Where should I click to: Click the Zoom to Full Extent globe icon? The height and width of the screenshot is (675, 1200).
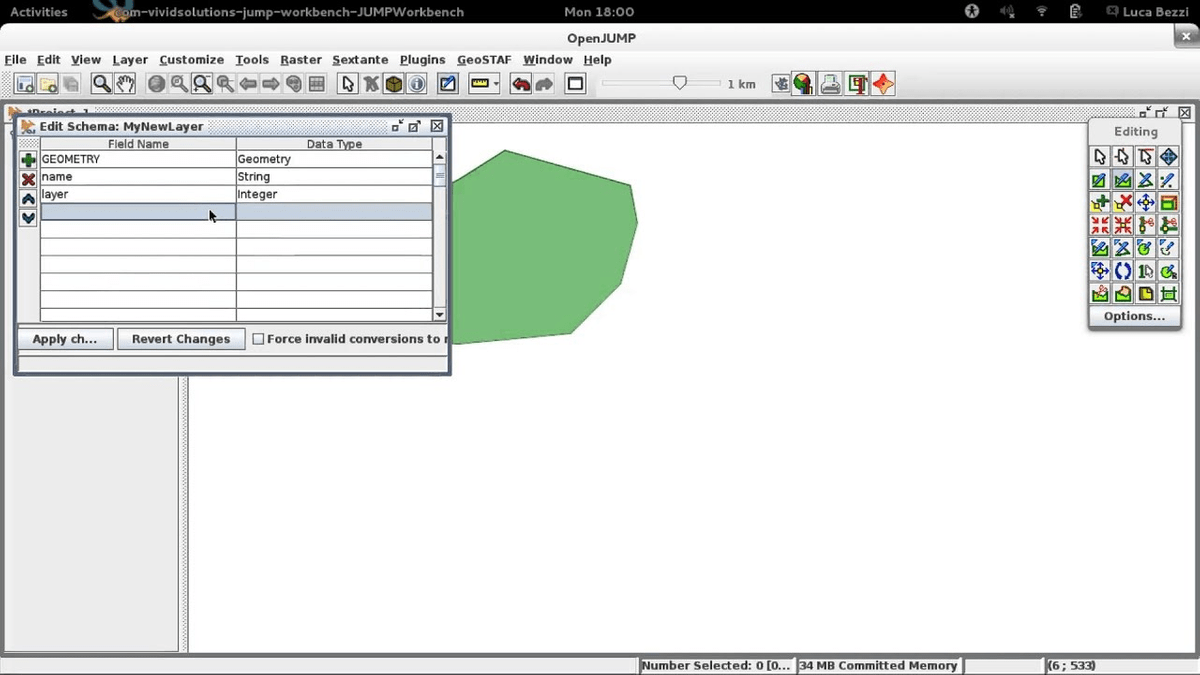(x=156, y=85)
